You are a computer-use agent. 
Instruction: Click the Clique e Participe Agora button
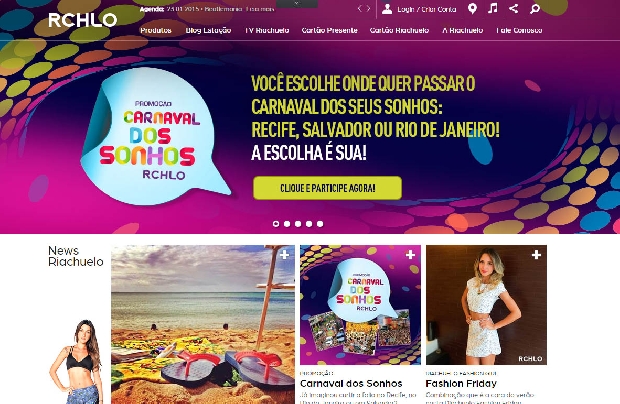tap(327, 188)
